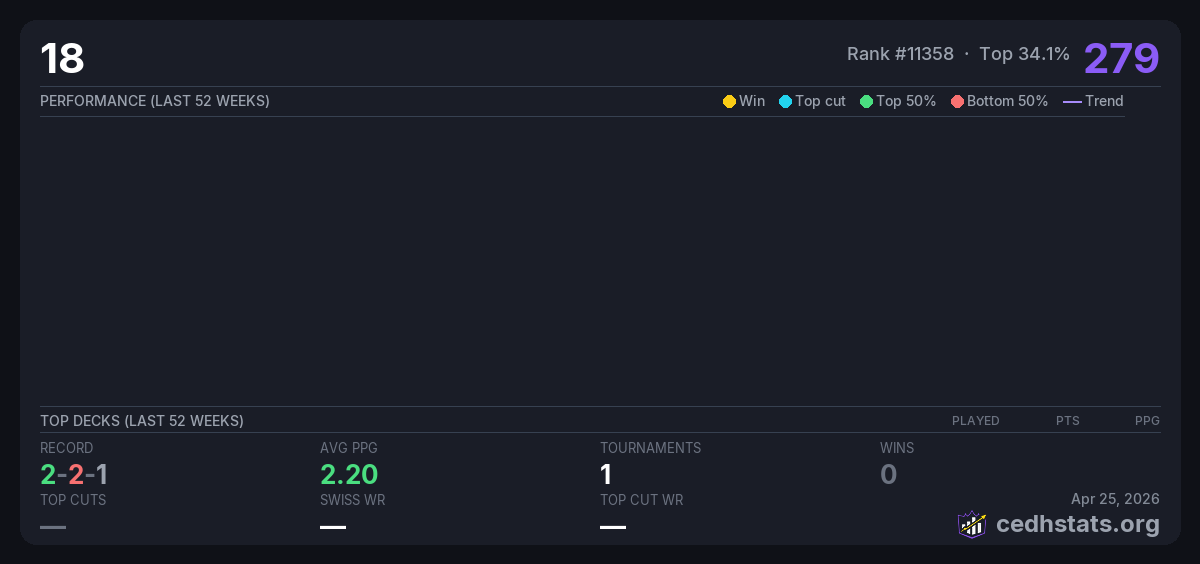Click the Apr 25, 2026 date
Screen dimensions: 1200x564
point(1115,499)
